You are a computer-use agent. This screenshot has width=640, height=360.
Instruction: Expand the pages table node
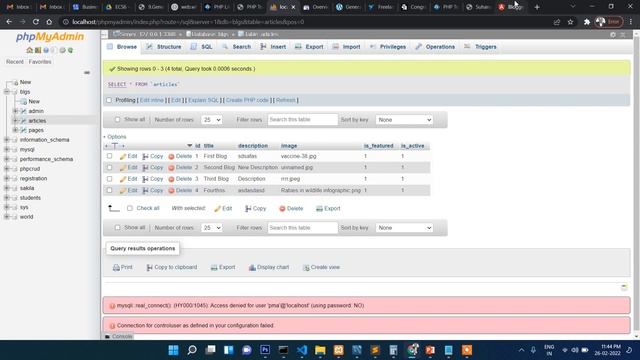pos(15,130)
